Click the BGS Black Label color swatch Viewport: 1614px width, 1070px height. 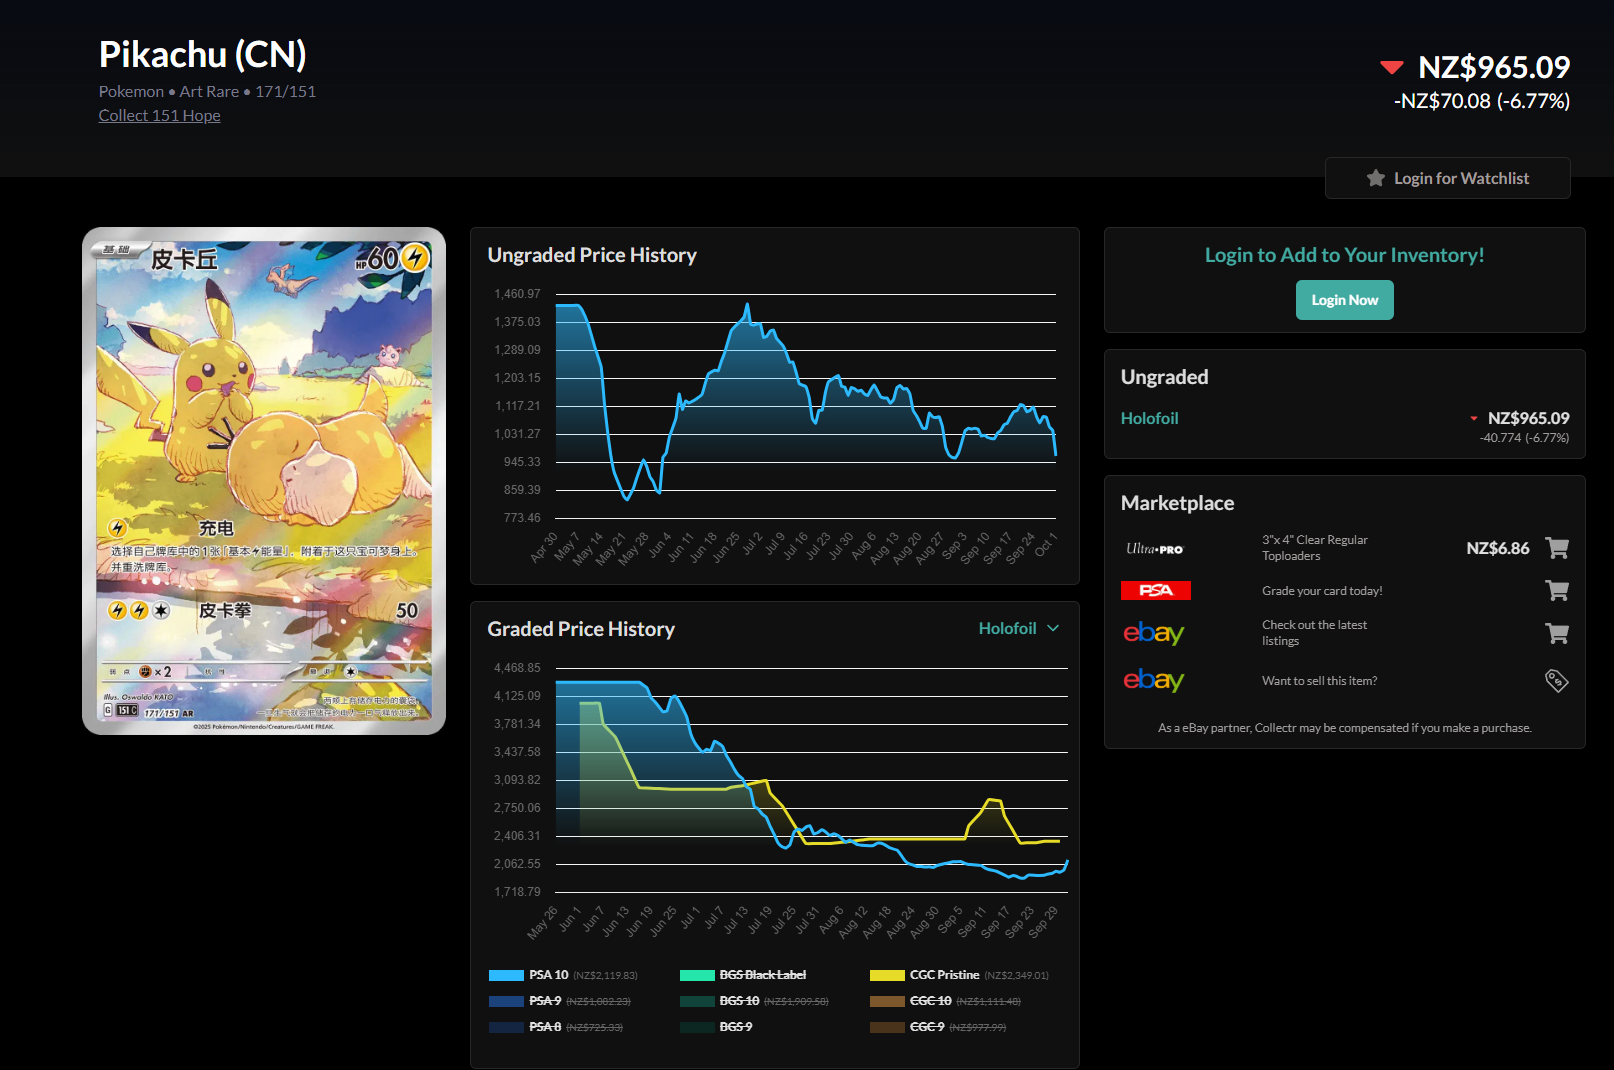(x=697, y=975)
